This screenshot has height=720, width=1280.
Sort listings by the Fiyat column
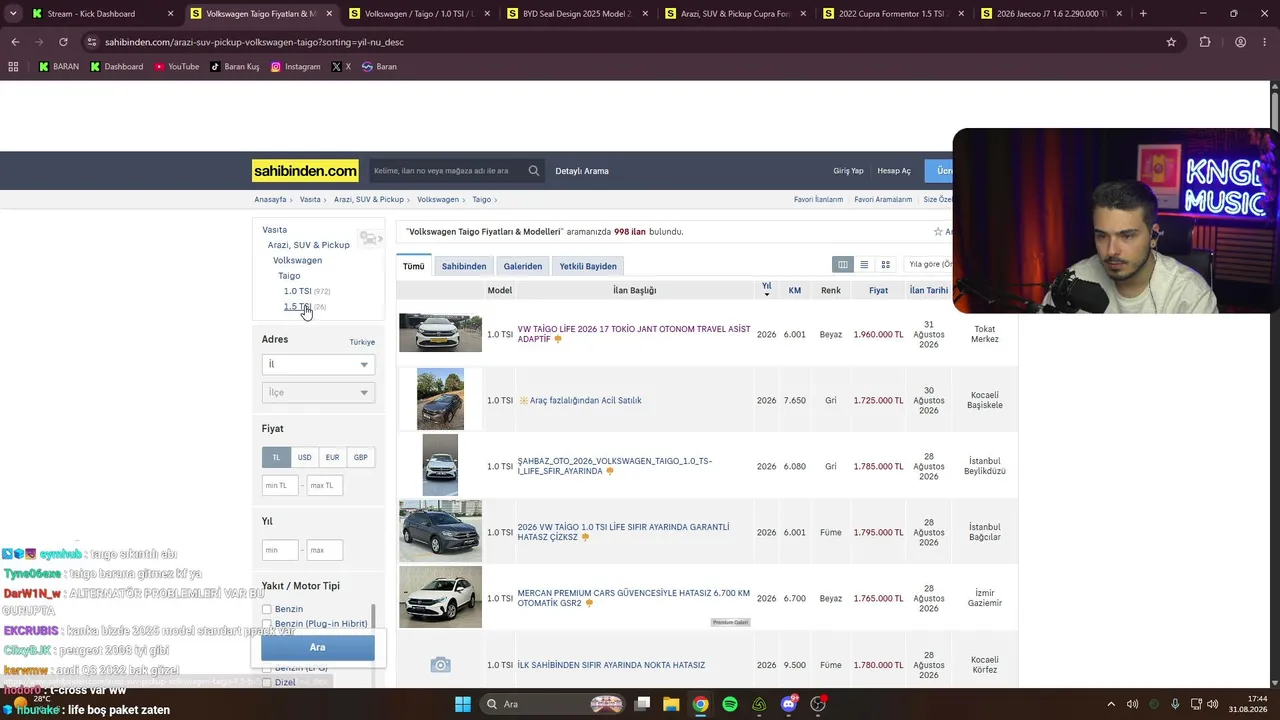pyautogui.click(x=878, y=290)
